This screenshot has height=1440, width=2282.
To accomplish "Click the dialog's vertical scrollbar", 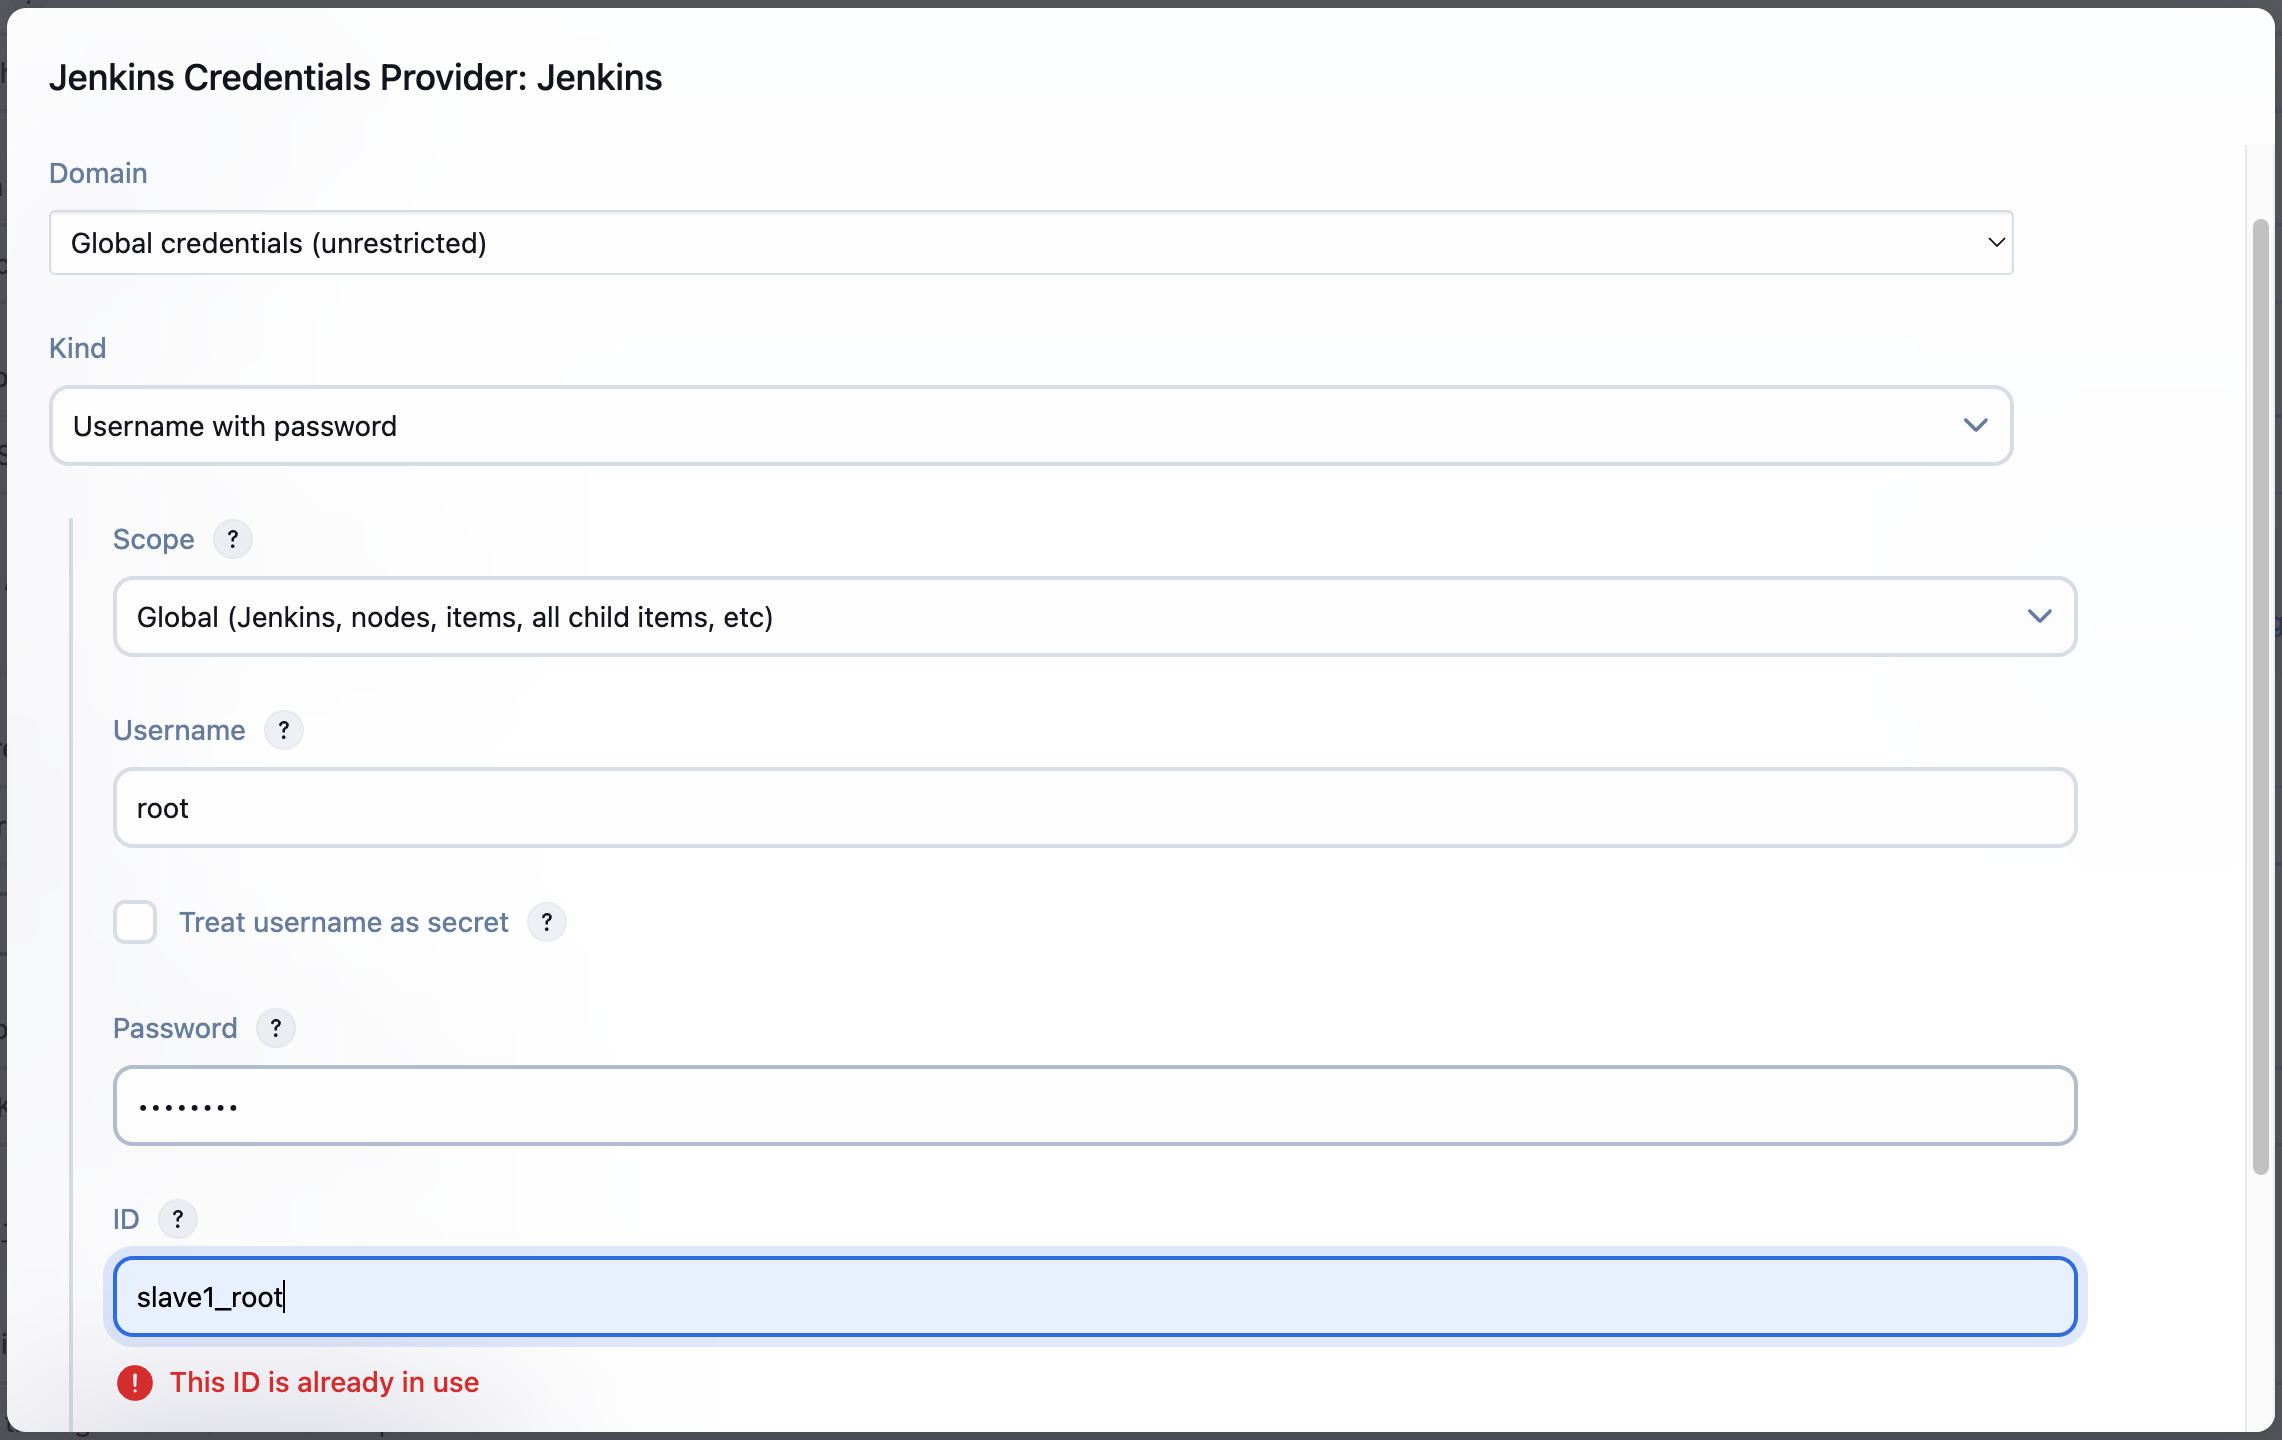I will click(x=2260, y=696).
